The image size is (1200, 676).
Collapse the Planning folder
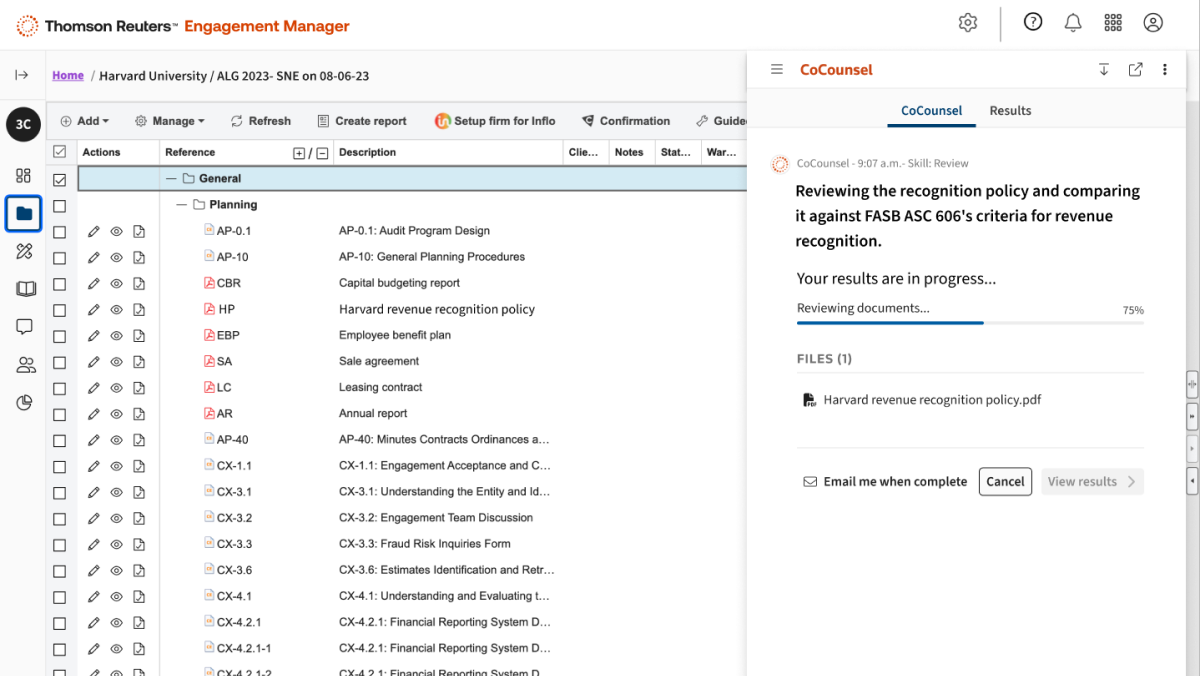[181, 205]
